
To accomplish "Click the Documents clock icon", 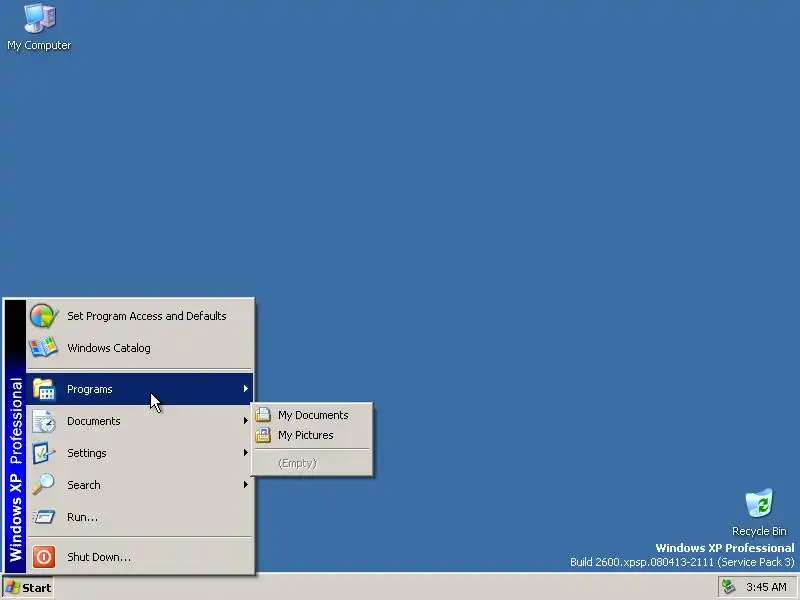I will pyautogui.click(x=44, y=421).
